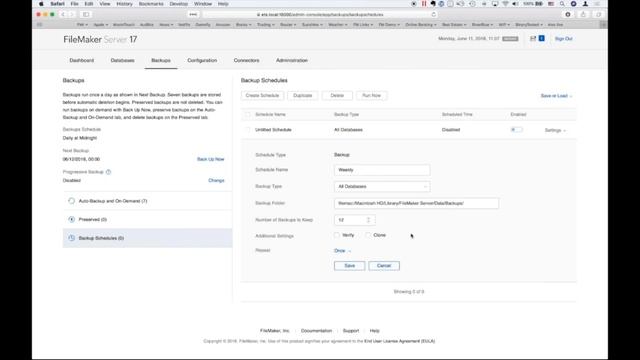Open the Support footer link

click(x=351, y=331)
